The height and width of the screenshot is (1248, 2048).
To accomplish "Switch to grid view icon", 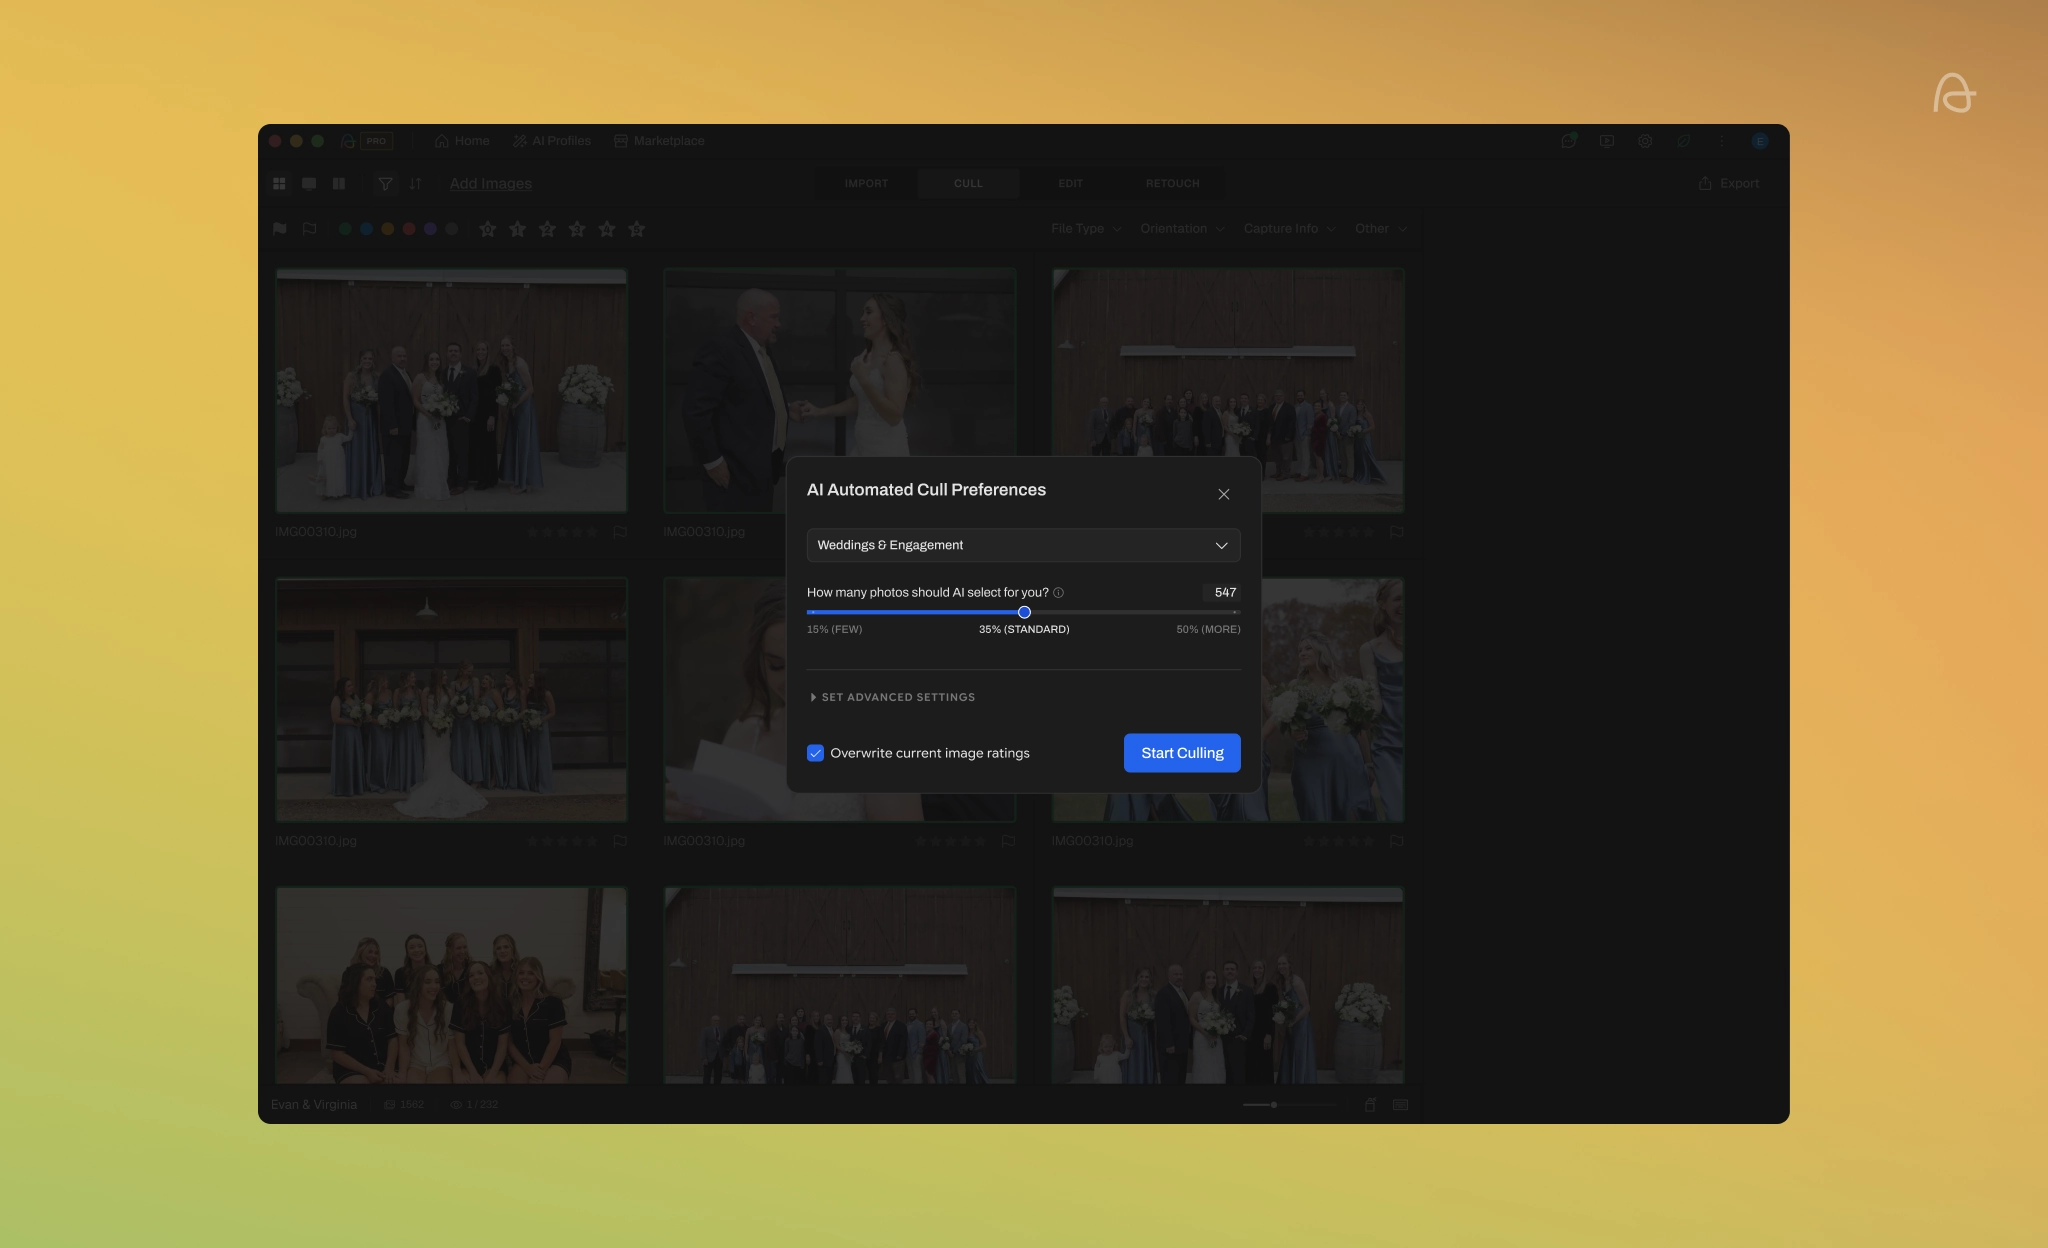I will click(280, 184).
